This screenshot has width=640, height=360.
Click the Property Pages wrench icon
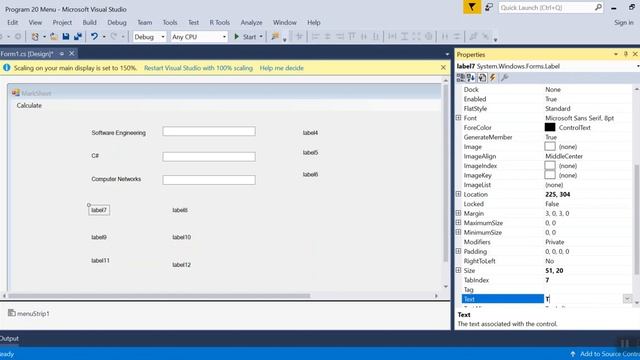pyautogui.click(x=504, y=78)
